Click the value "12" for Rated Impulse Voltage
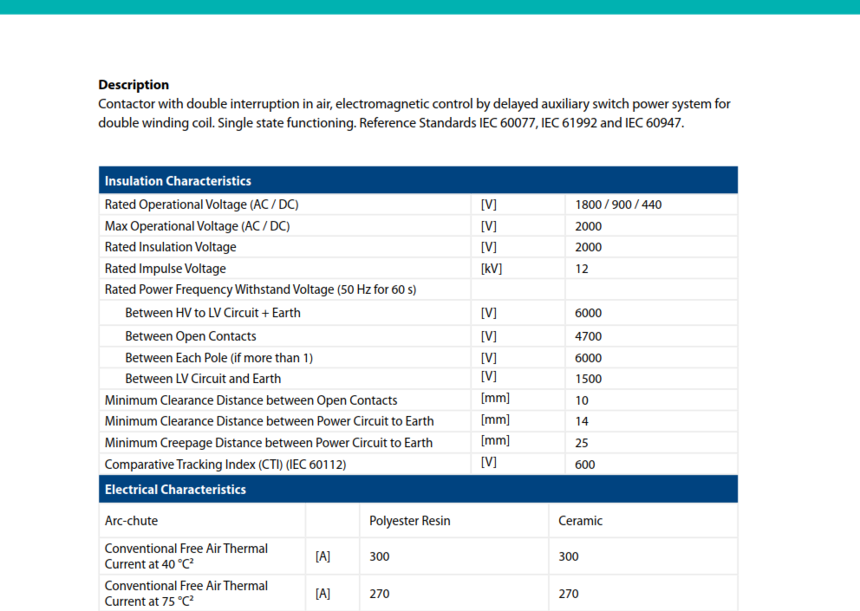This screenshot has width=860, height=611. 581,269
